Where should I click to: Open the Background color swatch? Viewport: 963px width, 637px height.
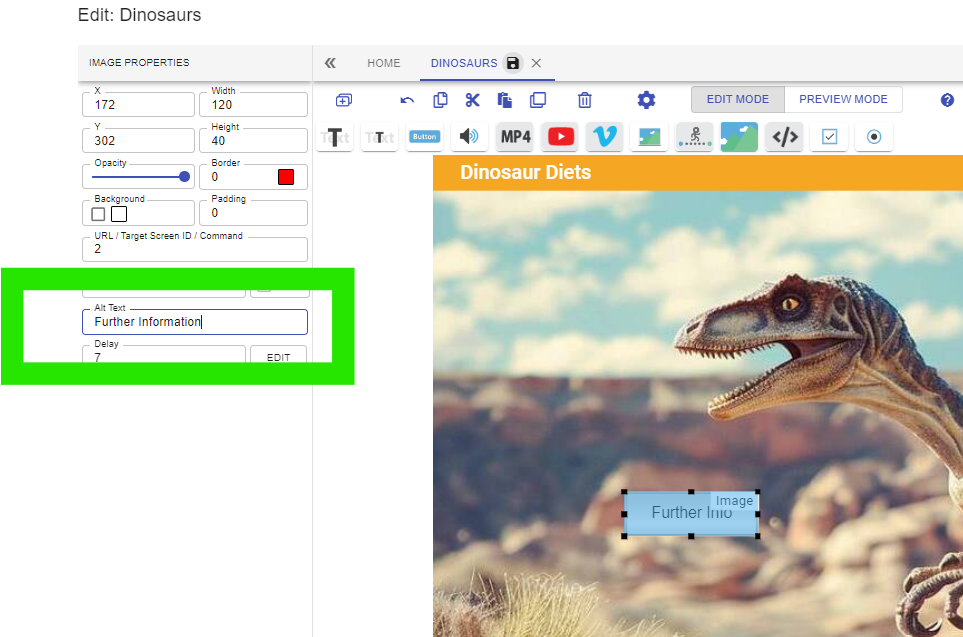click(x=119, y=214)
